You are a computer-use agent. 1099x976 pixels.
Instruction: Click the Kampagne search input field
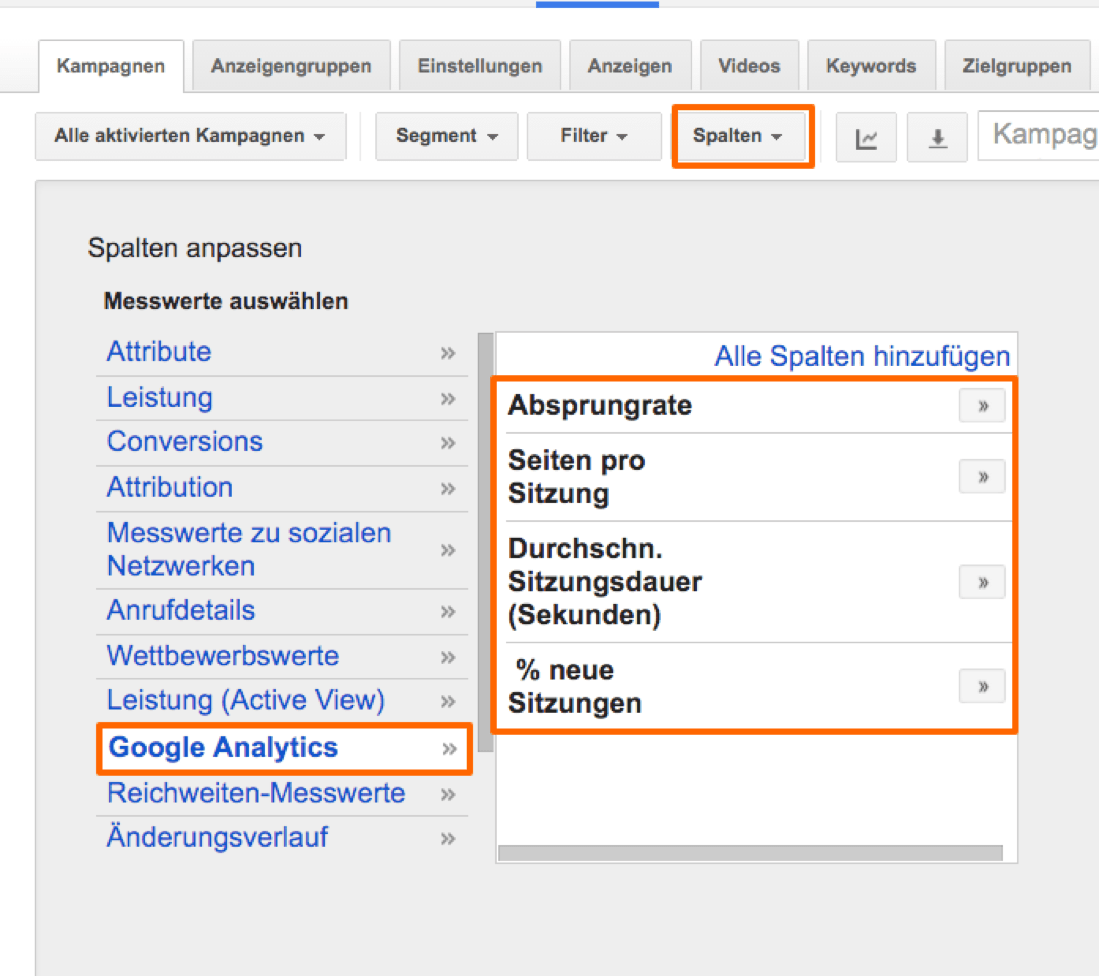coord(1040,135)
